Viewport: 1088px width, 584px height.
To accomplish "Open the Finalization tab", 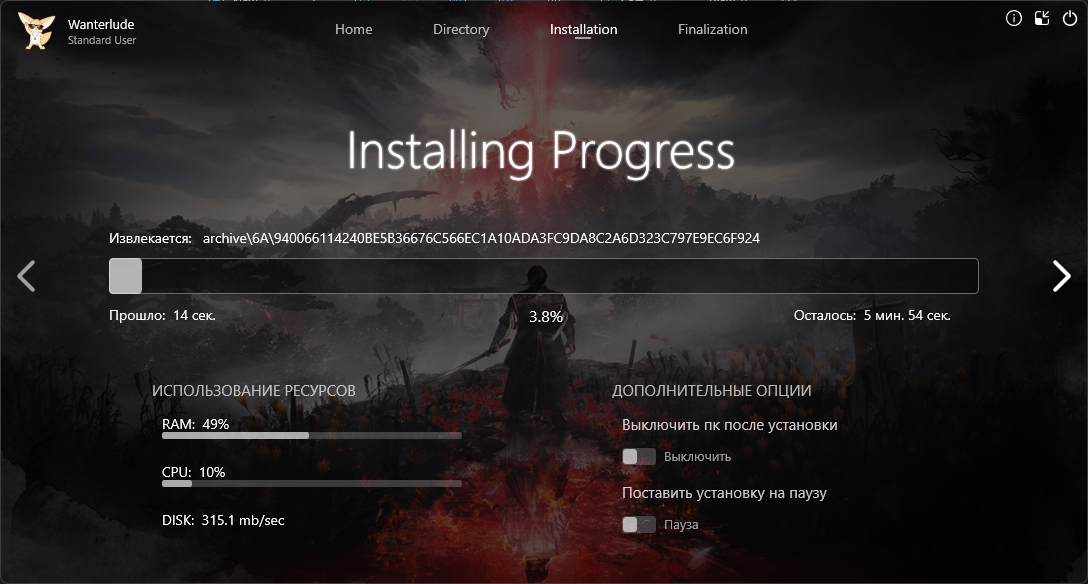I will (x=713, y=29).
